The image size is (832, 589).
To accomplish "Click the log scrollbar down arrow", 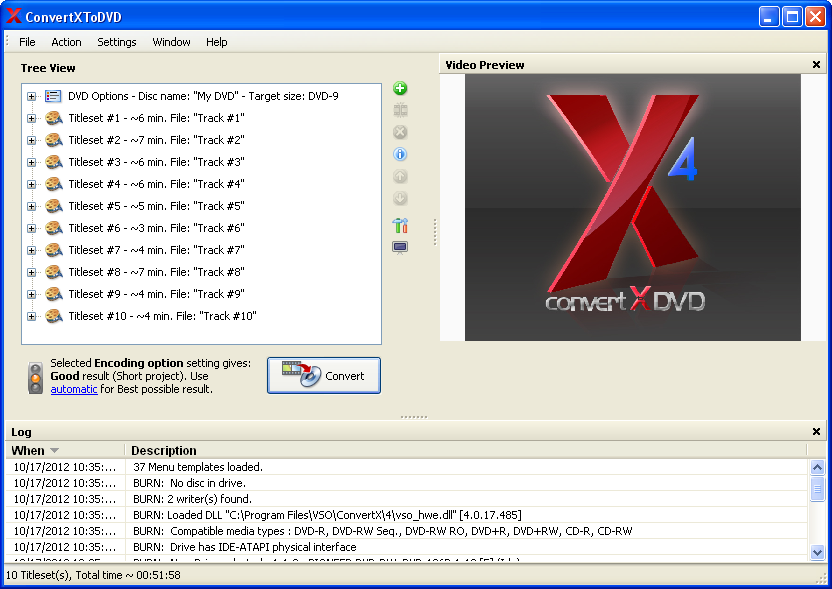I will point(817,552).
